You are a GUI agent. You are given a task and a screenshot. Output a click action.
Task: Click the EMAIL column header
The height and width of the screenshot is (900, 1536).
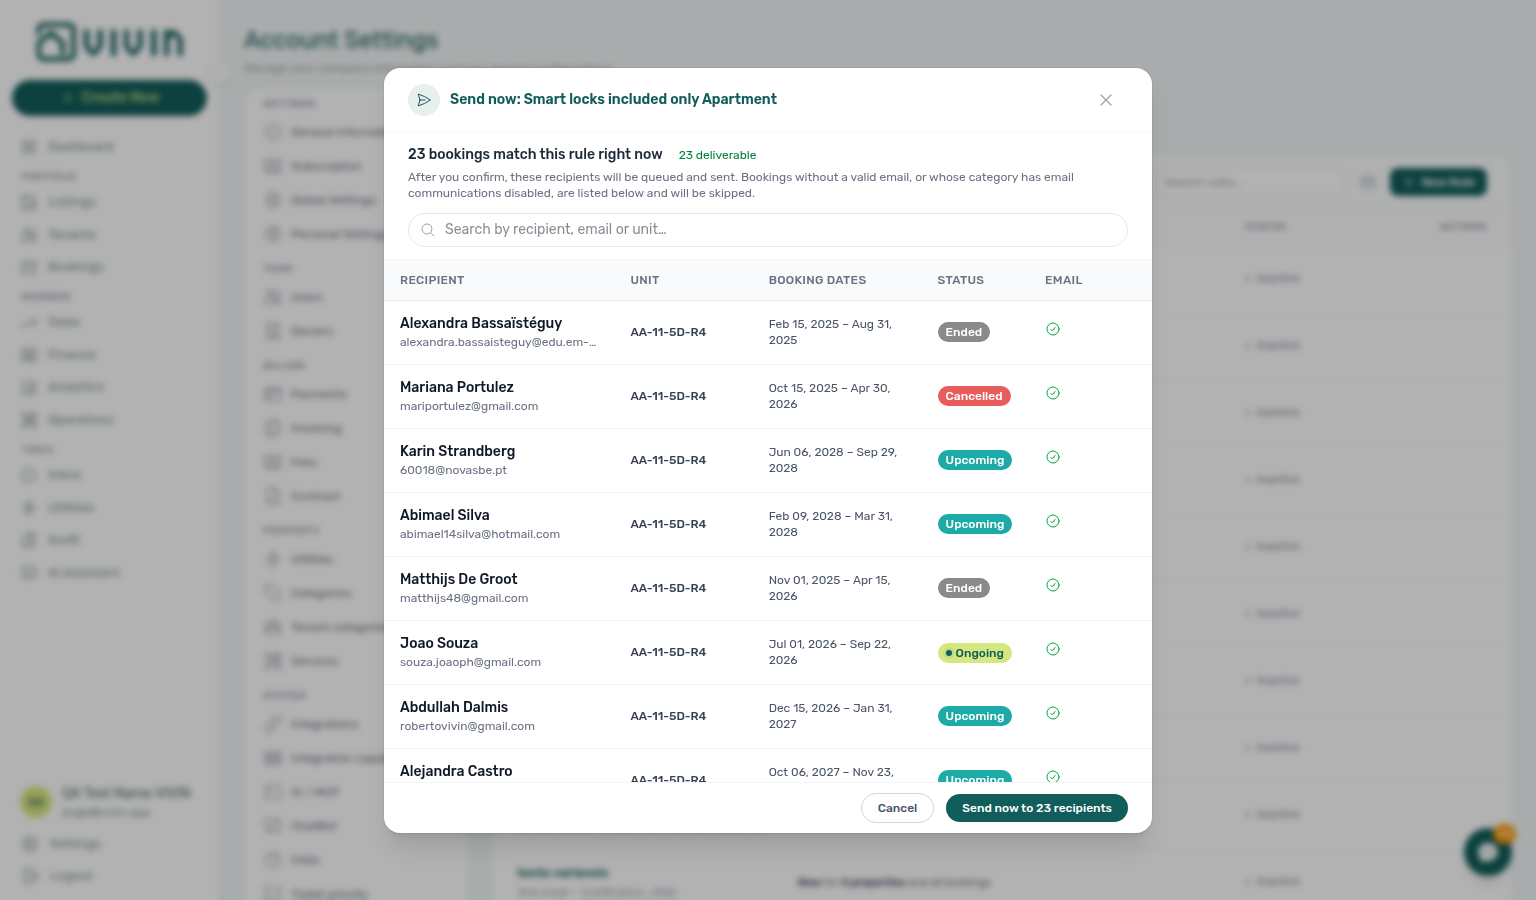pos(1064,280)
